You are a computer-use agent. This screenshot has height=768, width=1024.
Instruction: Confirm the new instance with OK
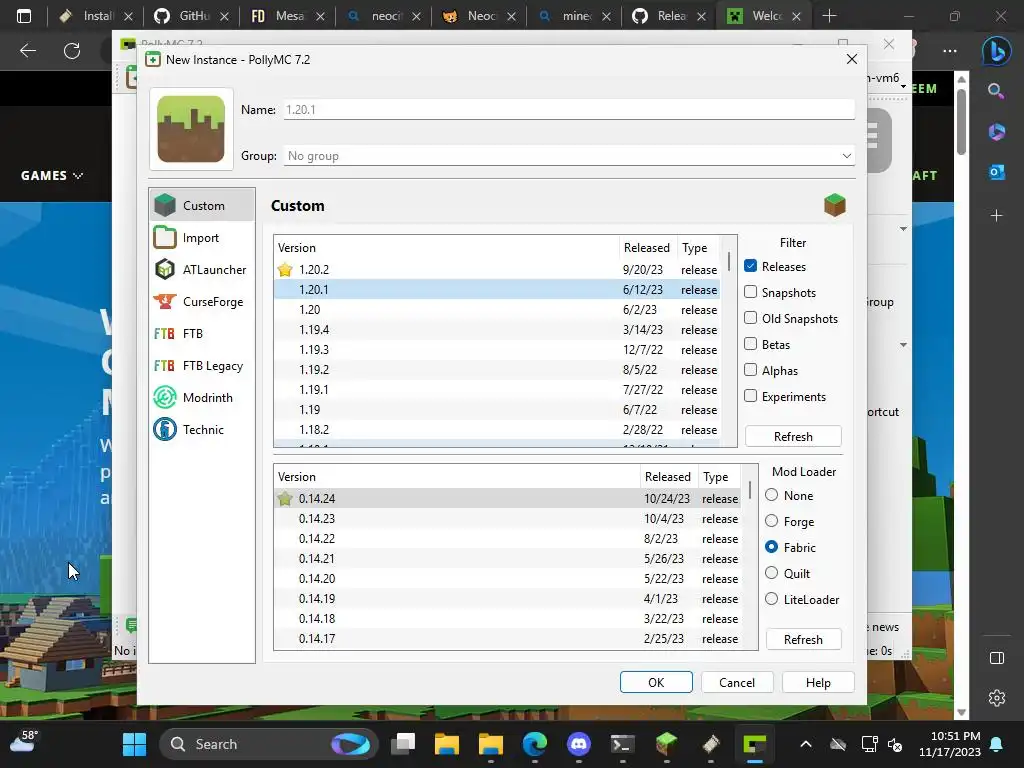point(656,682)
